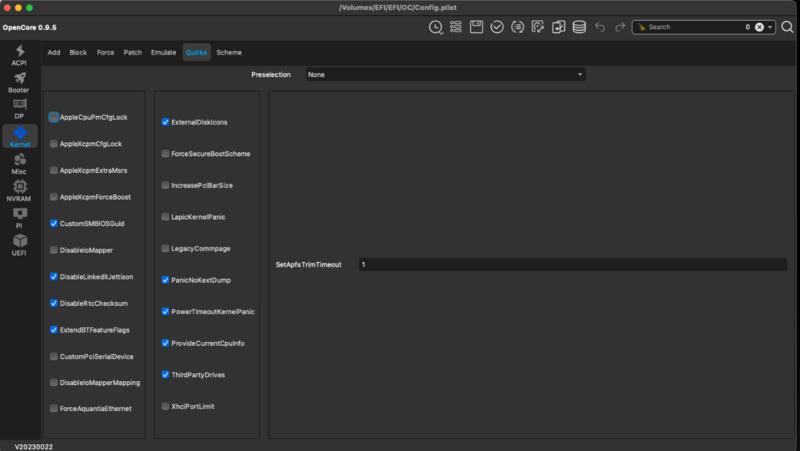Click the undo arrow icon
This screenshot has height=451, width=800.
point(600,27)
